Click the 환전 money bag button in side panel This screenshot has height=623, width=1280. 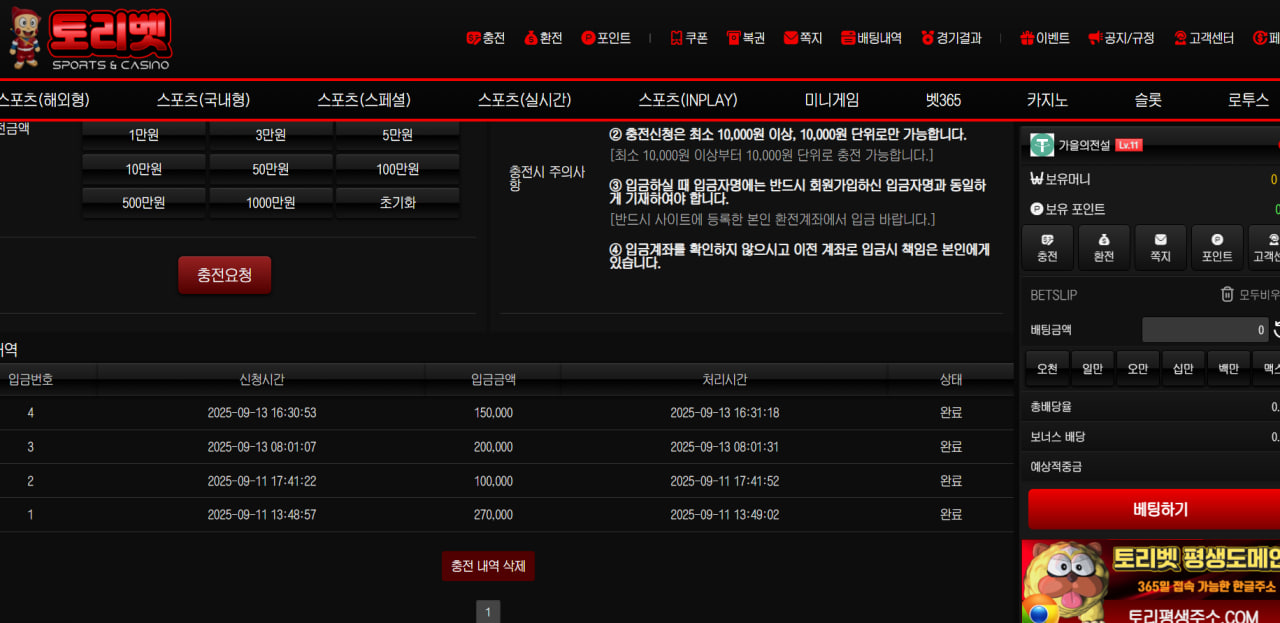pyautogui.click(x=1104, y=247)
